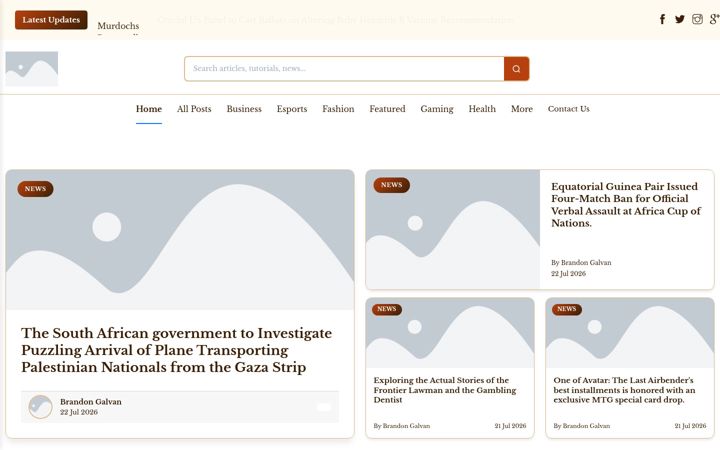Click the NEWS badge on the South African article

pyautogui.click(x=35, y=189)
